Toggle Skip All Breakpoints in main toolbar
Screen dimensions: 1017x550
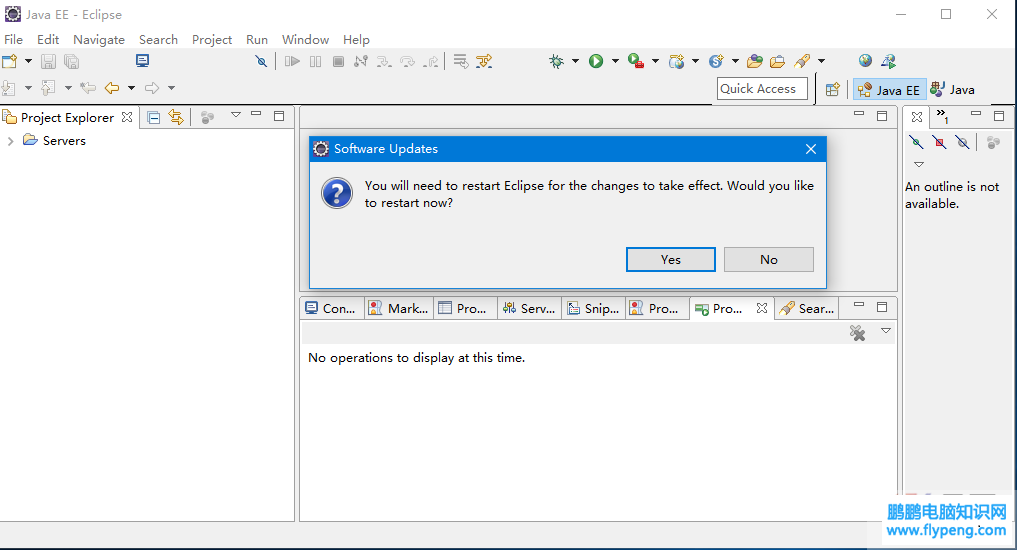point(261,62)
